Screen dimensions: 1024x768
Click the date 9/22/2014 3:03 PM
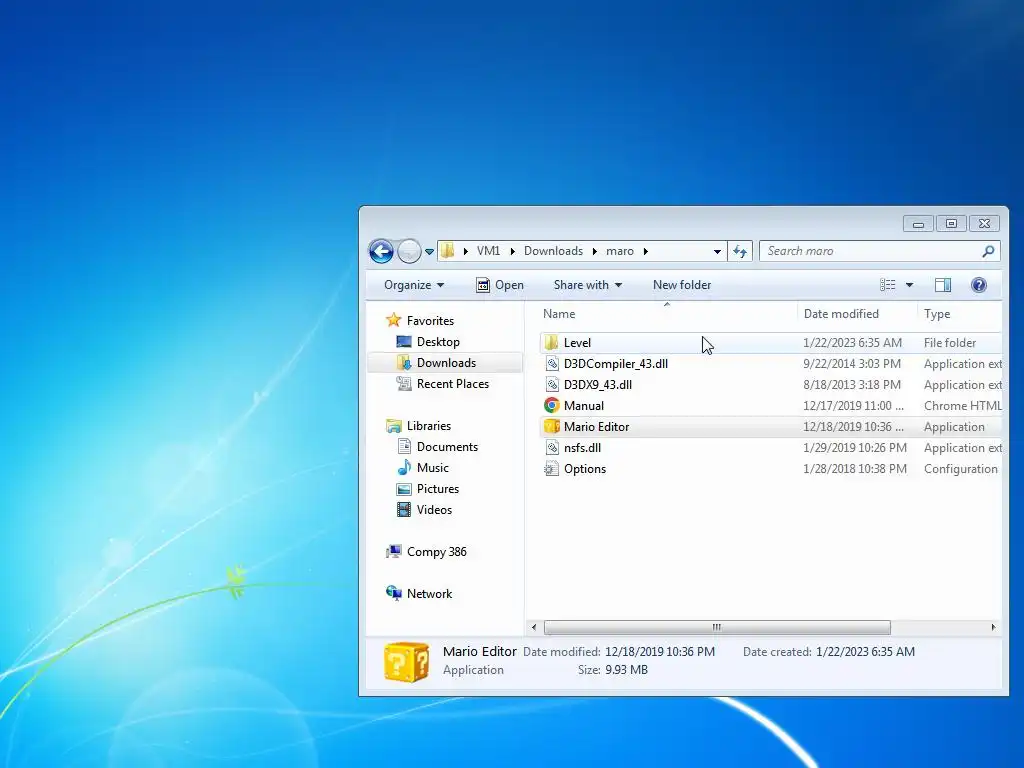pyautogui.click(x=852, y=364)
